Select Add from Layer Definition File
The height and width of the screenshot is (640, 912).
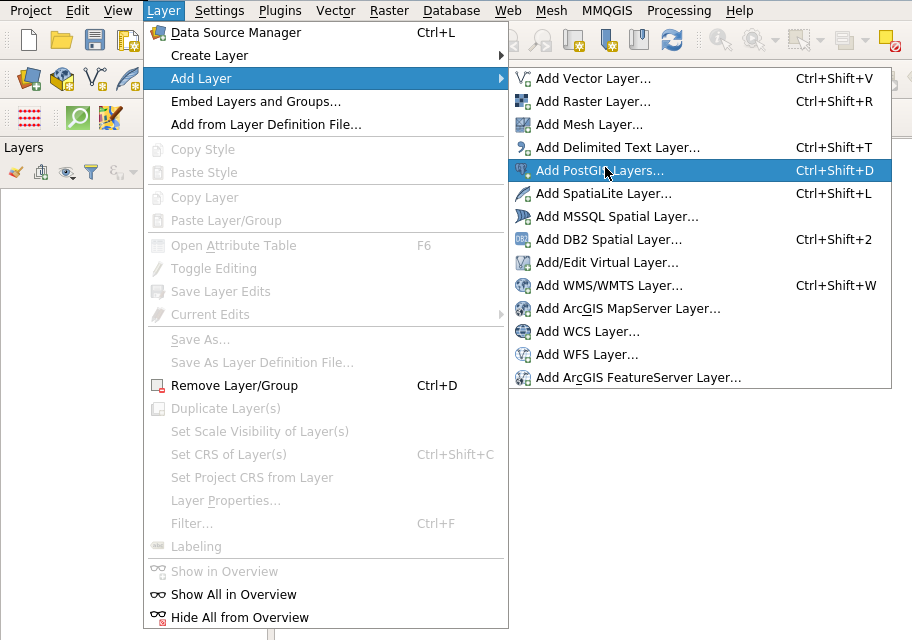point(266,125)
